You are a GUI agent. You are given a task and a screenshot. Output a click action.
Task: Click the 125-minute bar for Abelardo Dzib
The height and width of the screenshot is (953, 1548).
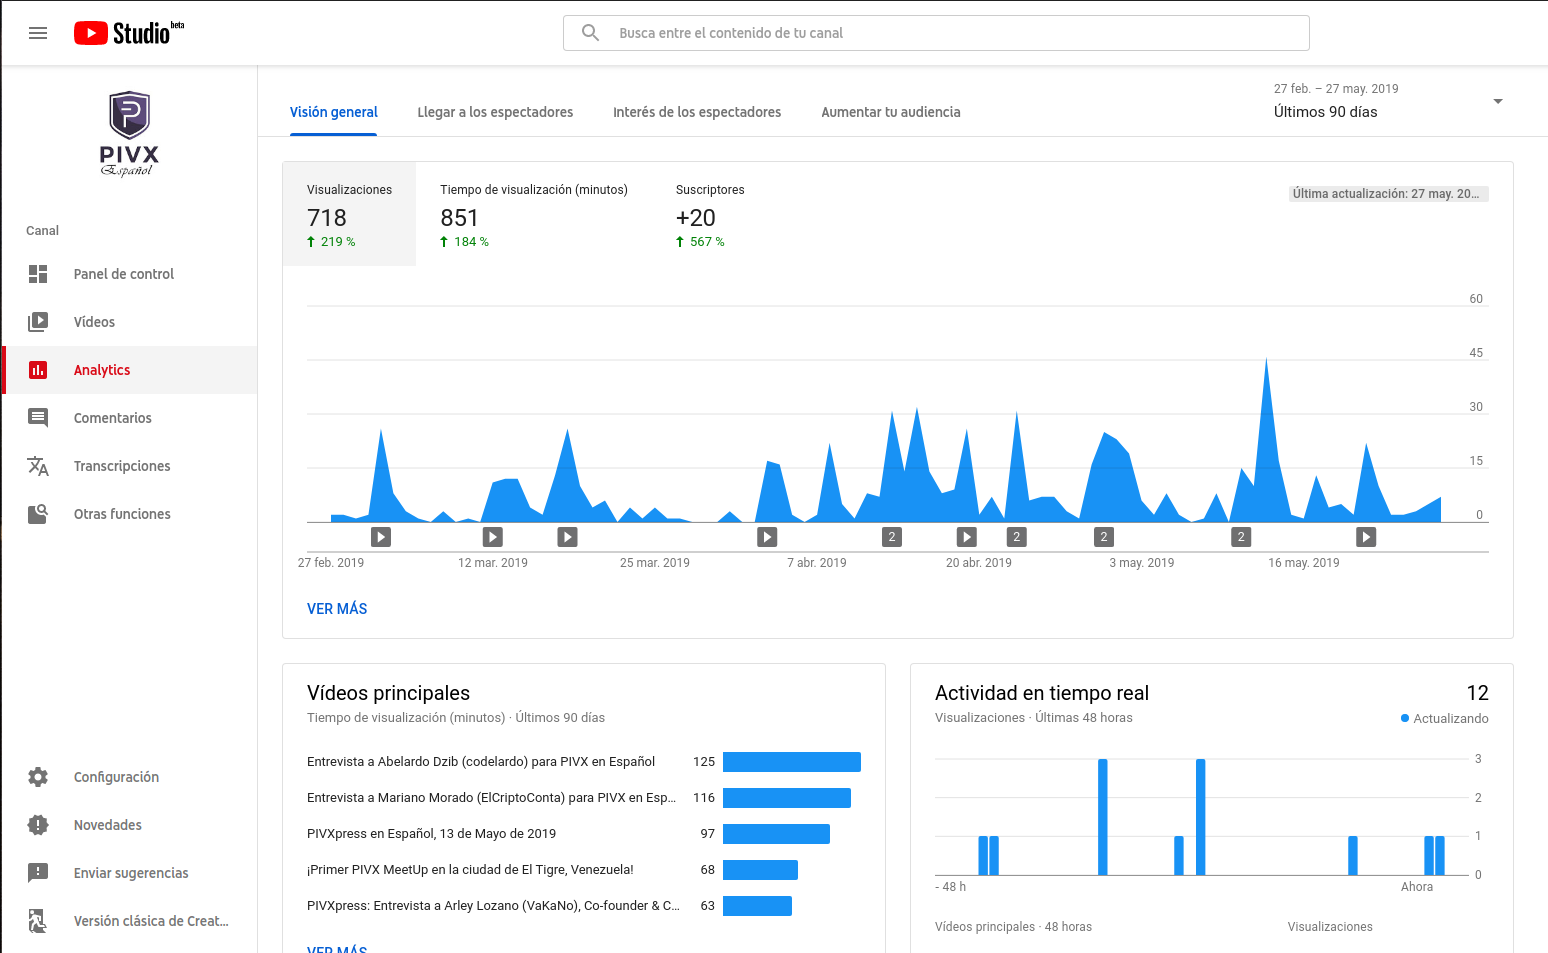coord(792,762)
